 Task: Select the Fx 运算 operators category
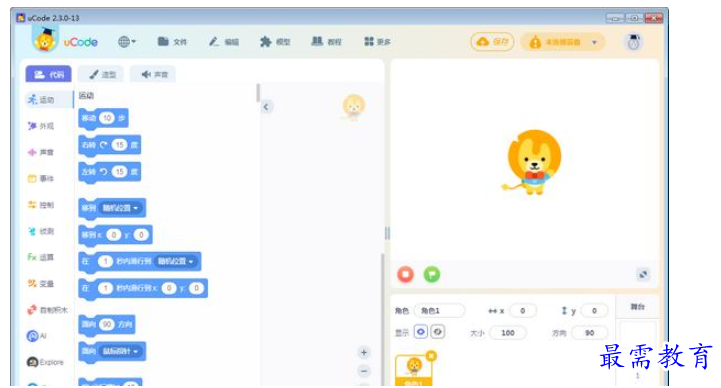pos(41,257)
